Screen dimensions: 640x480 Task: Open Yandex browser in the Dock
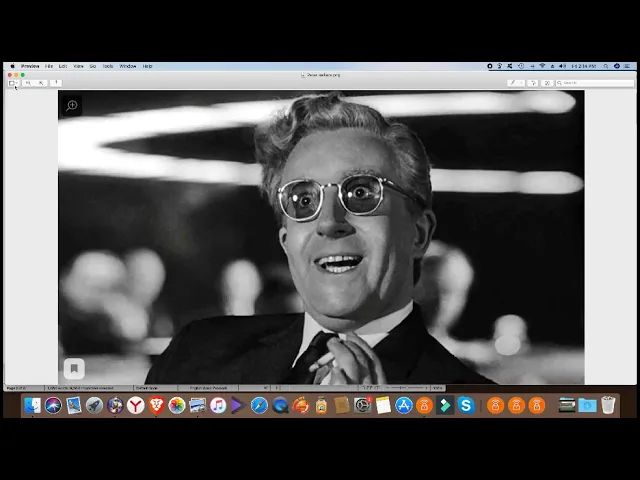136,405
